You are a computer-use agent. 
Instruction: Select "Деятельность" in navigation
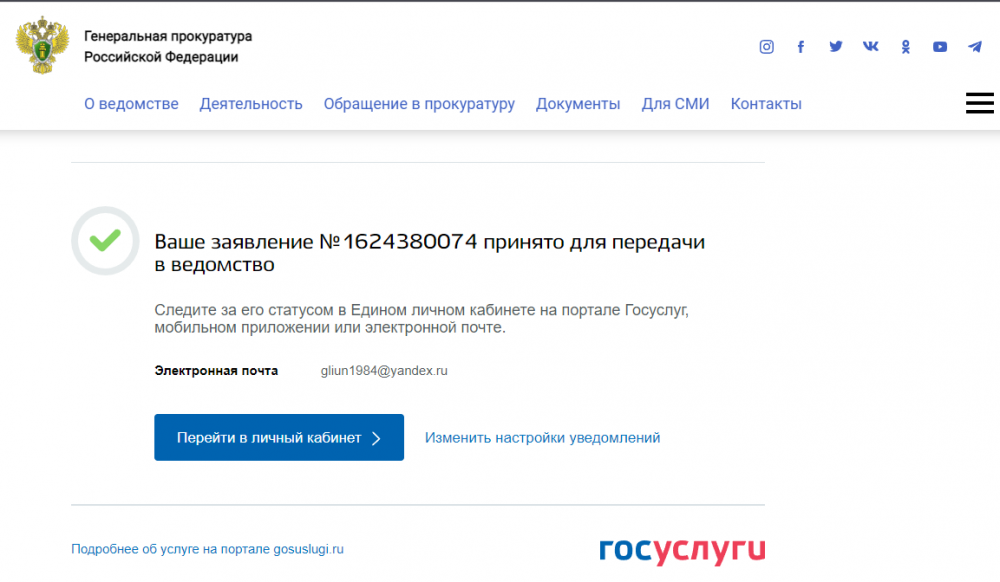(x=251, y=104)
